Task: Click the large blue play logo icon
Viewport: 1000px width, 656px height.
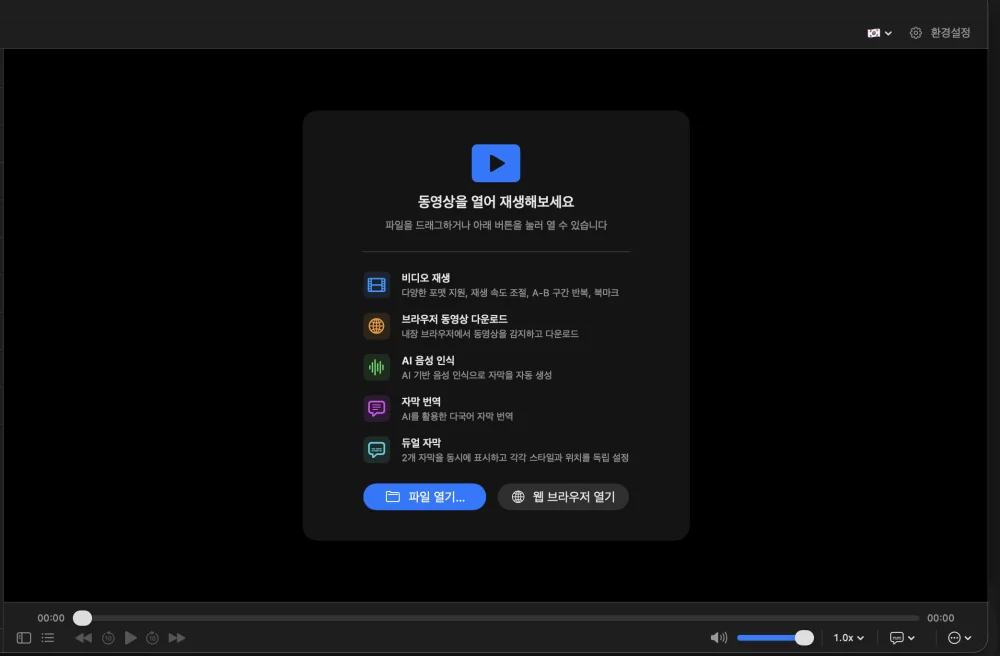Action: (x=496, y=163)
